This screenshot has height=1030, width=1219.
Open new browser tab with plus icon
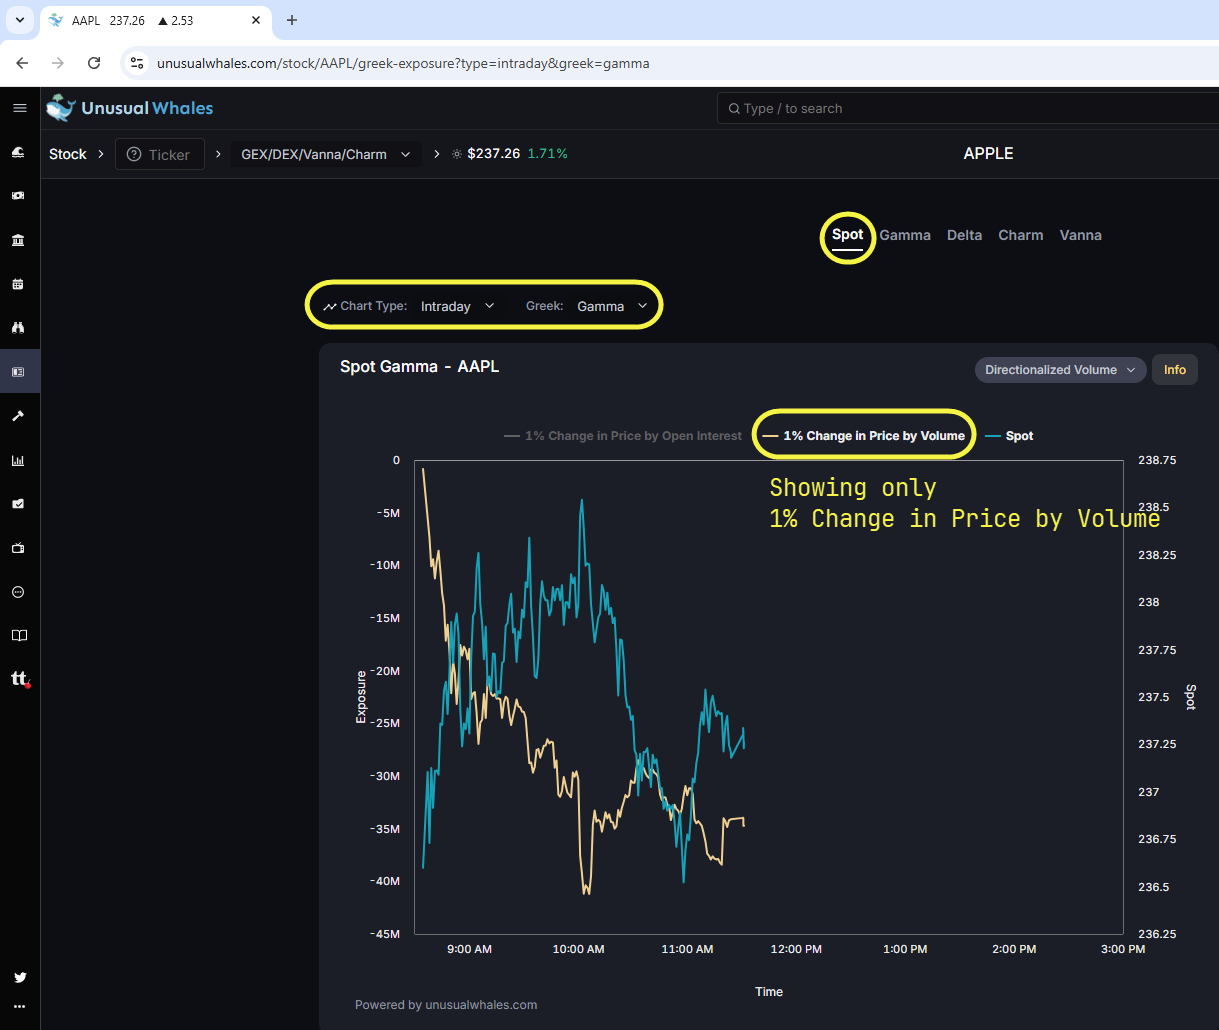click(292, 20)
